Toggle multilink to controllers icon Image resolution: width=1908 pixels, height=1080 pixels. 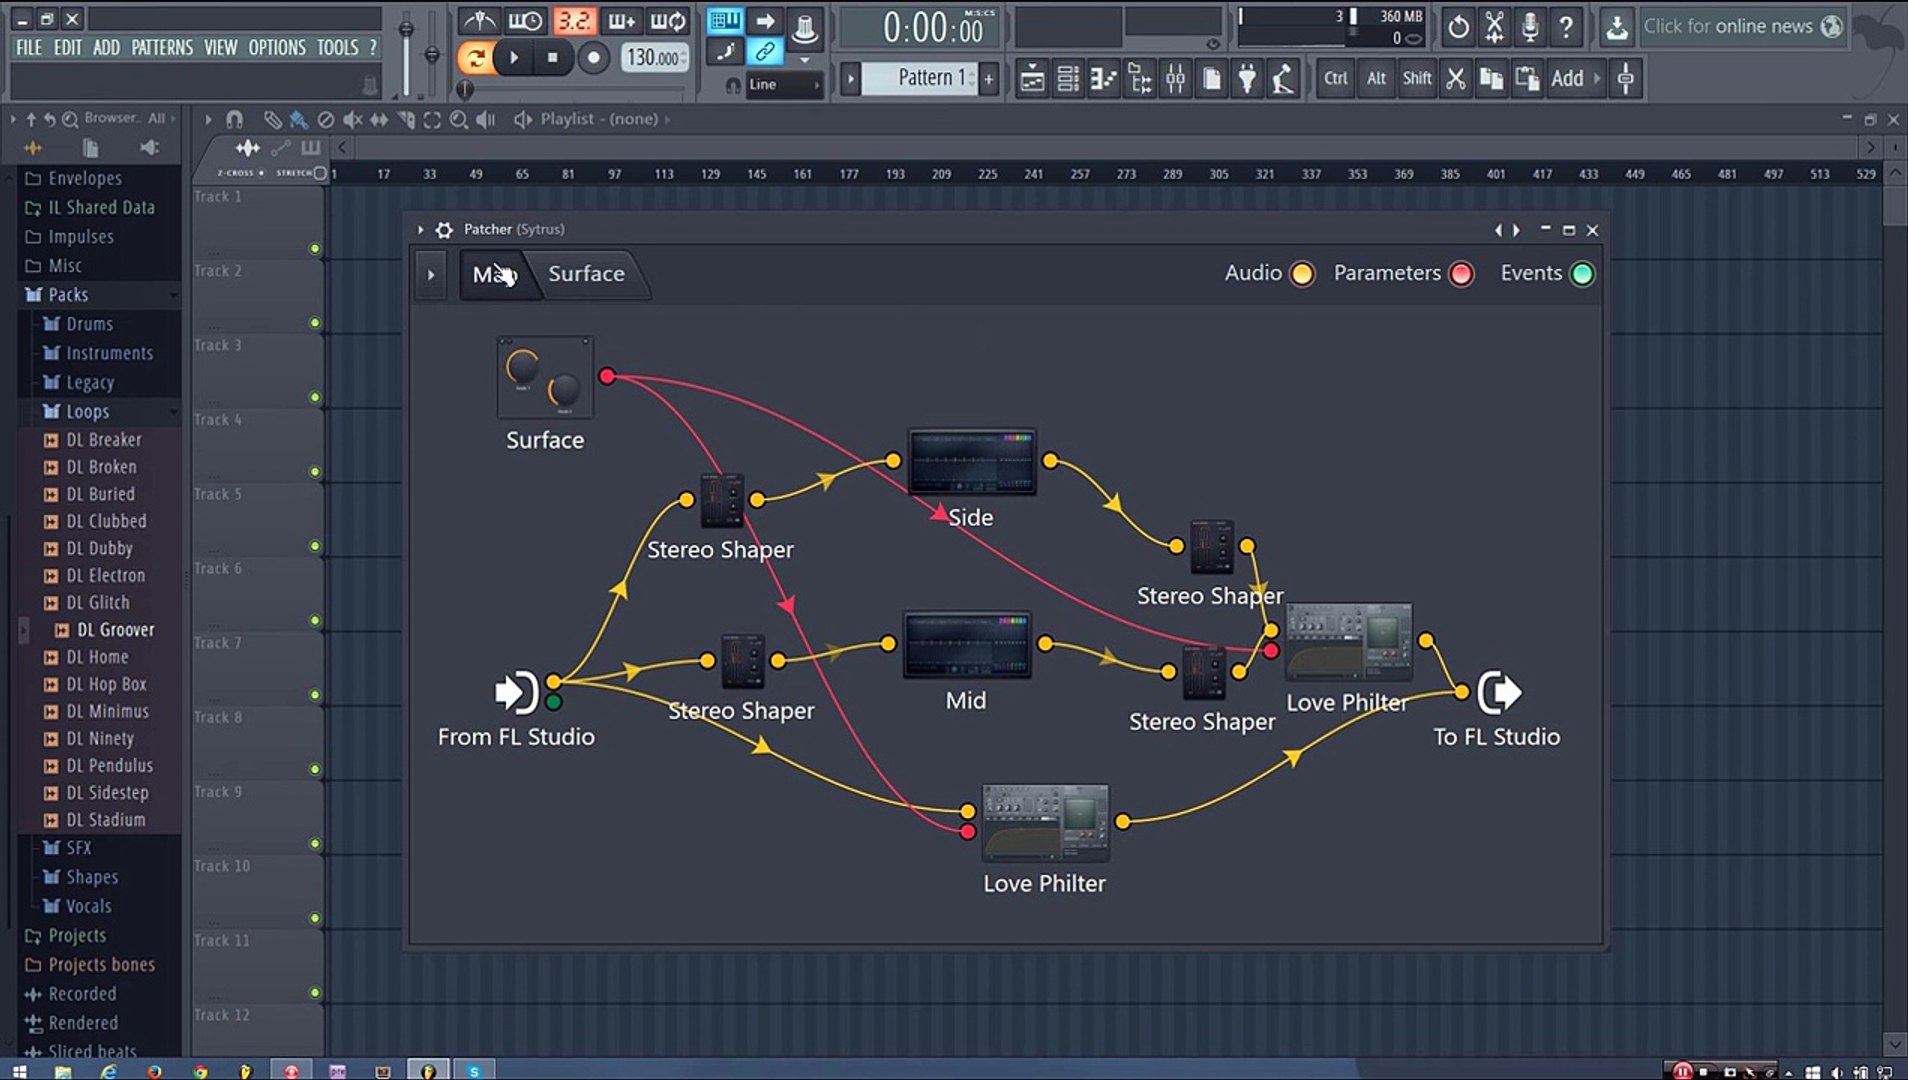(765, 52)
